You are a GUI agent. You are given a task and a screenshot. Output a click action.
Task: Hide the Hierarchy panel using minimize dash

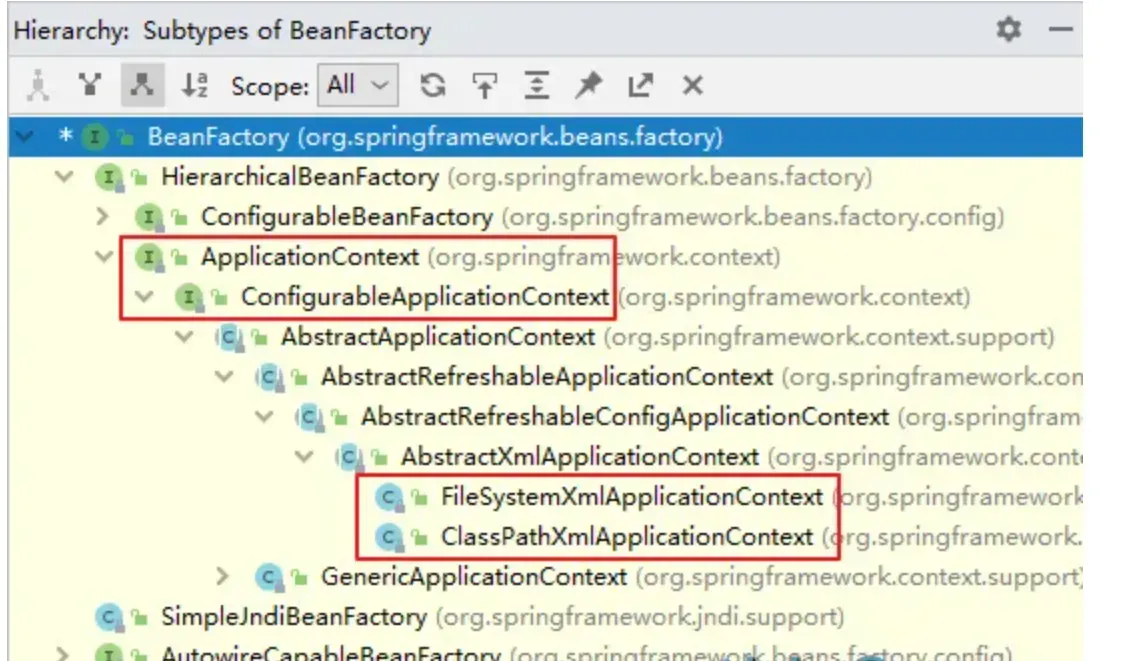(x=1060, y=30)
